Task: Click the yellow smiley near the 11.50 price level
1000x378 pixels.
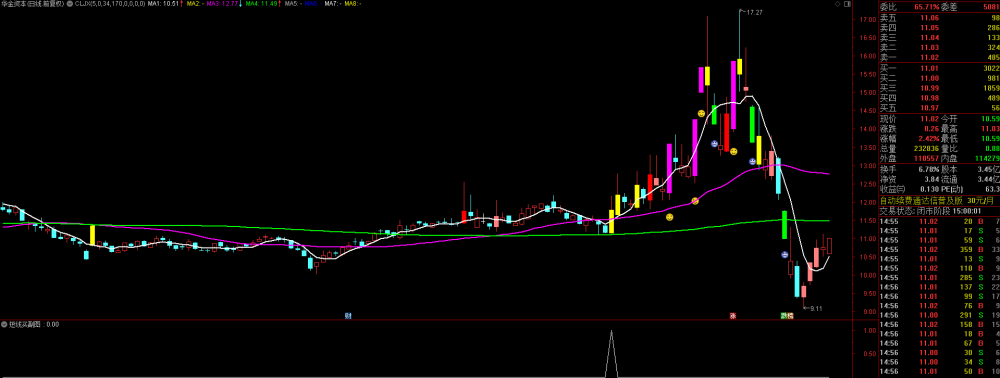Action: 669,217
